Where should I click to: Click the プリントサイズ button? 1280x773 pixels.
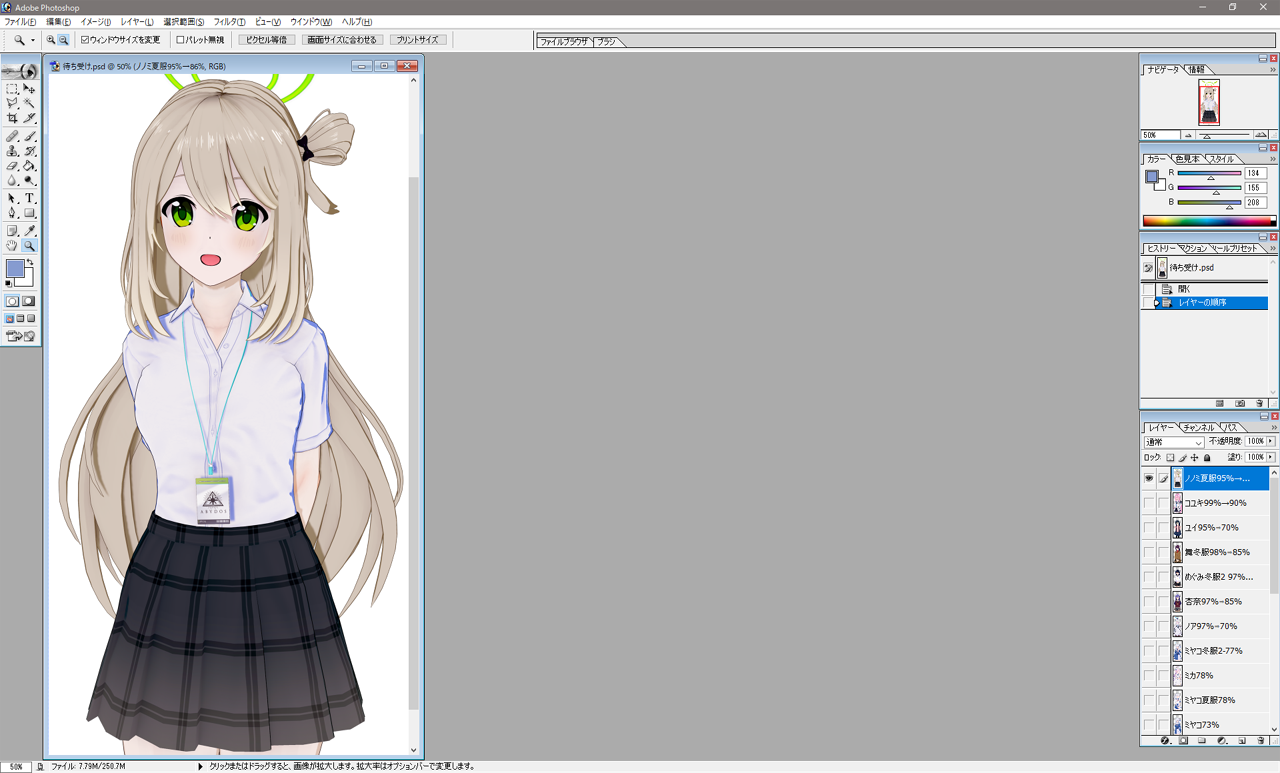417,40
